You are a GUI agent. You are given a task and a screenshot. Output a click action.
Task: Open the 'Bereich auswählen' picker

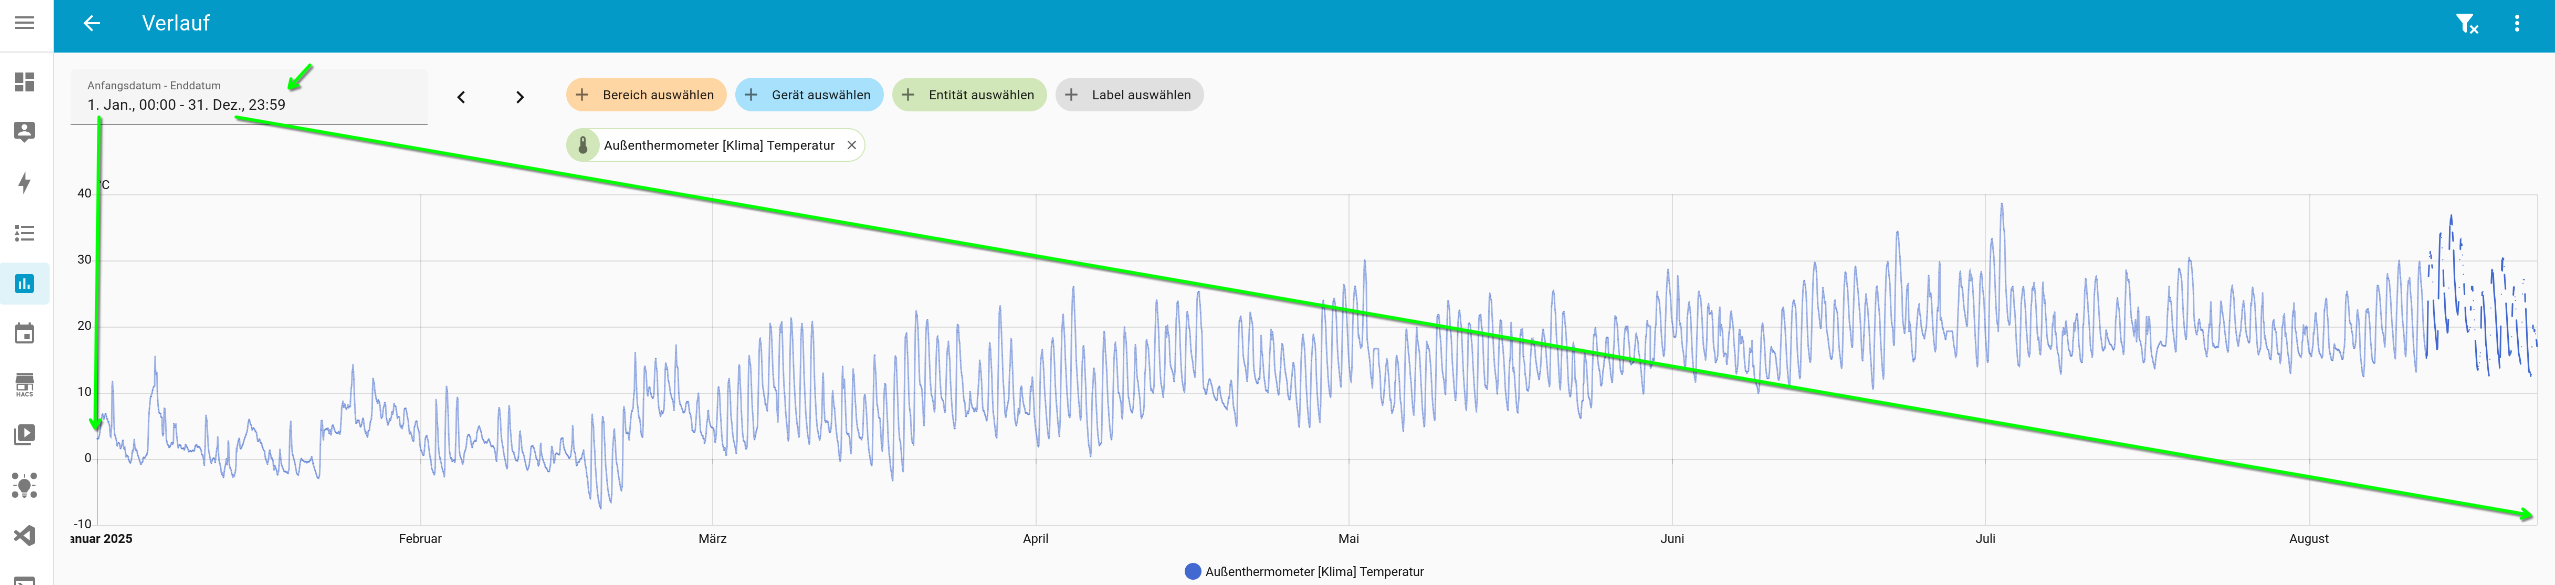646,95
